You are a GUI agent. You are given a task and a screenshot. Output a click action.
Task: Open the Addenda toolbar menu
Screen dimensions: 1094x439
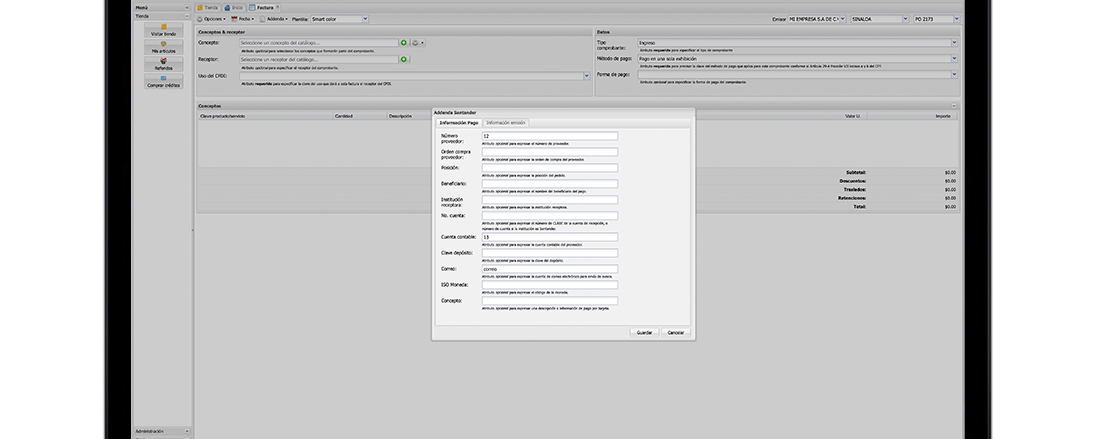point(272,19)
